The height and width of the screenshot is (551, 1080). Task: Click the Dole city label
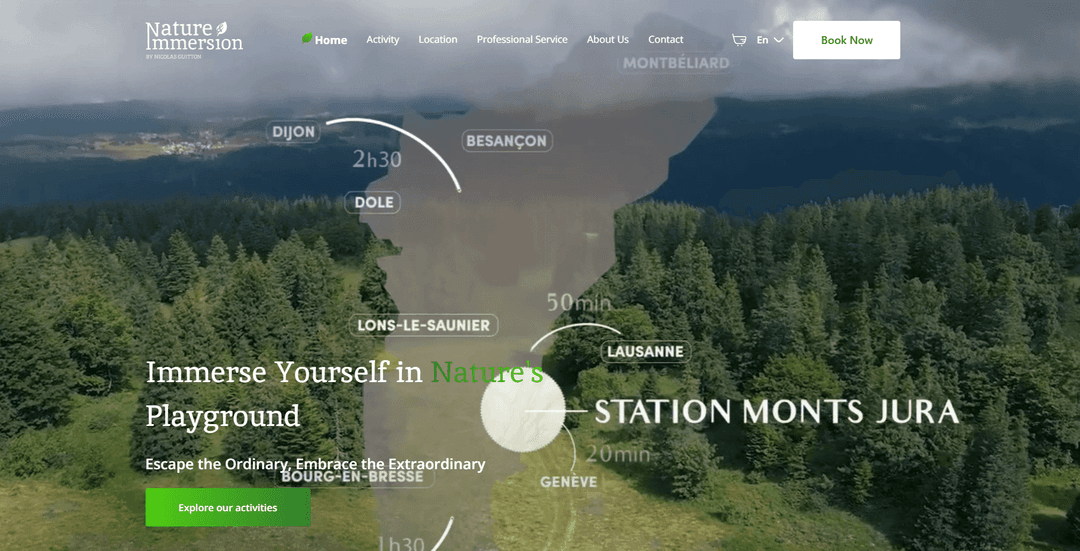tap(375, 203)
